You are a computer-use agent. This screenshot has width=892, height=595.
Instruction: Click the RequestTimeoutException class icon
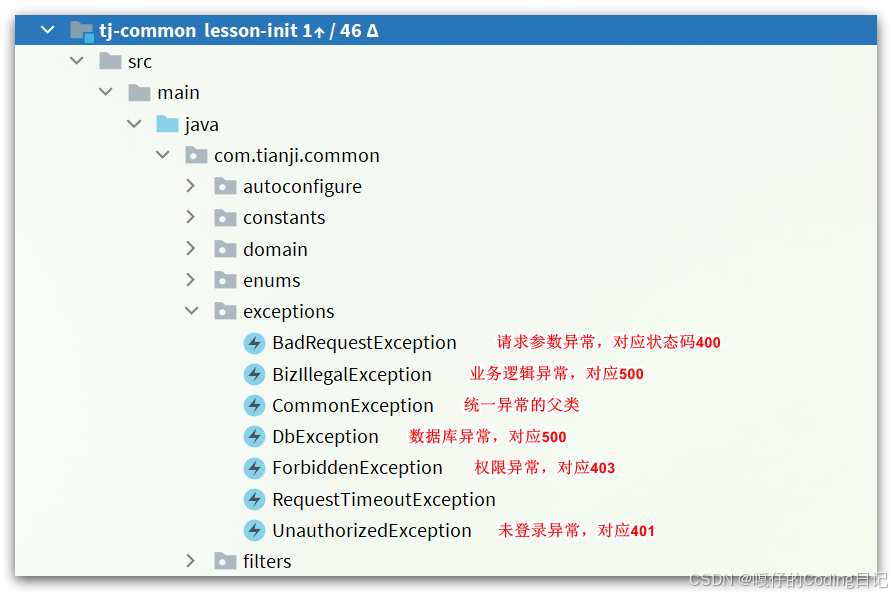pos(254,499)
